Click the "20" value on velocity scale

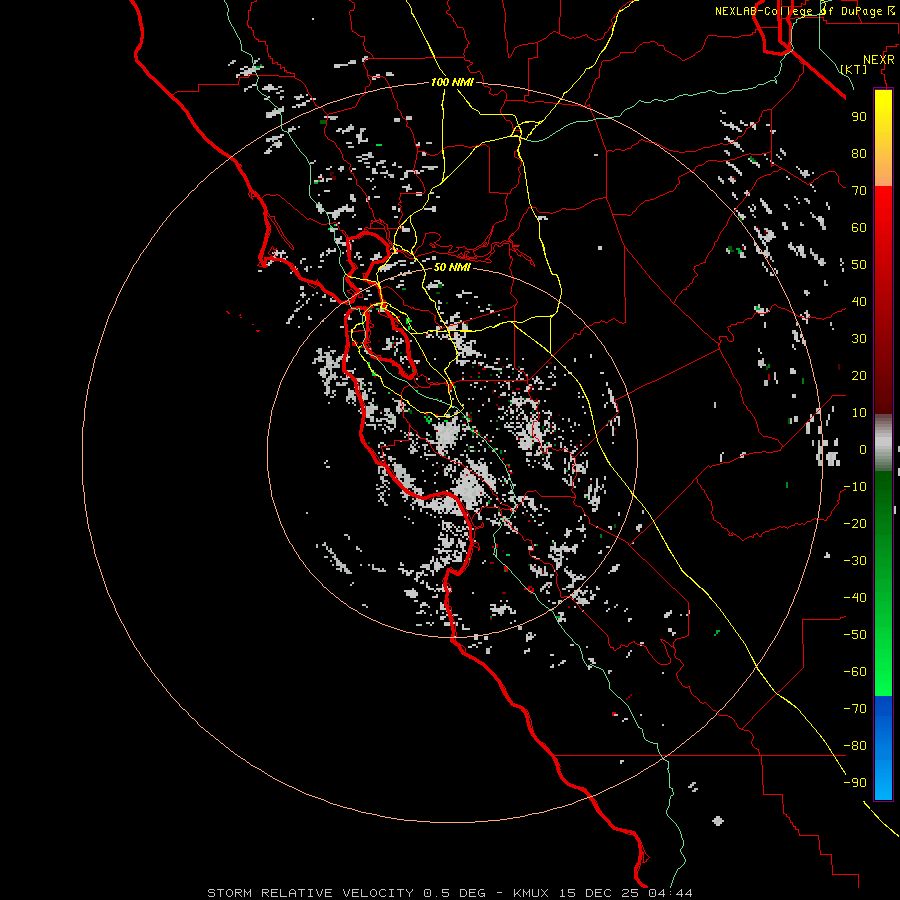[x=859, y=376]
